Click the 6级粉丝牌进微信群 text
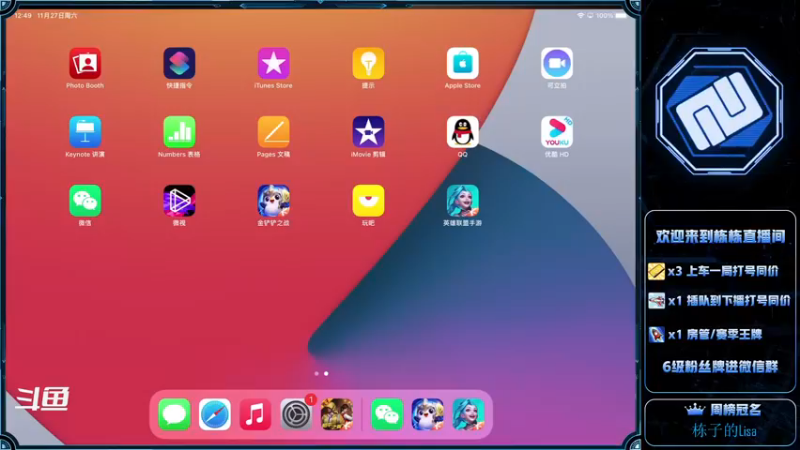 coord(720,367)
